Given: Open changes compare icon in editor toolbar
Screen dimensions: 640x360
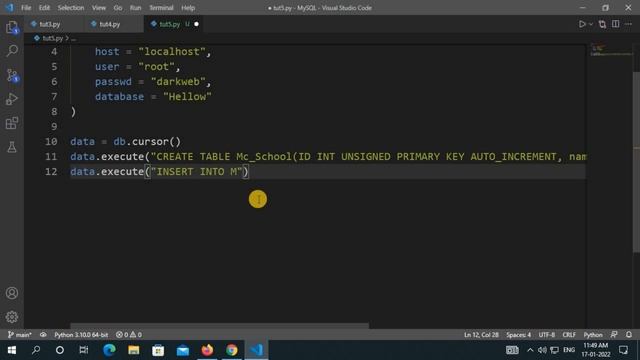Looking at the screenshot, I should coord(602,24).
